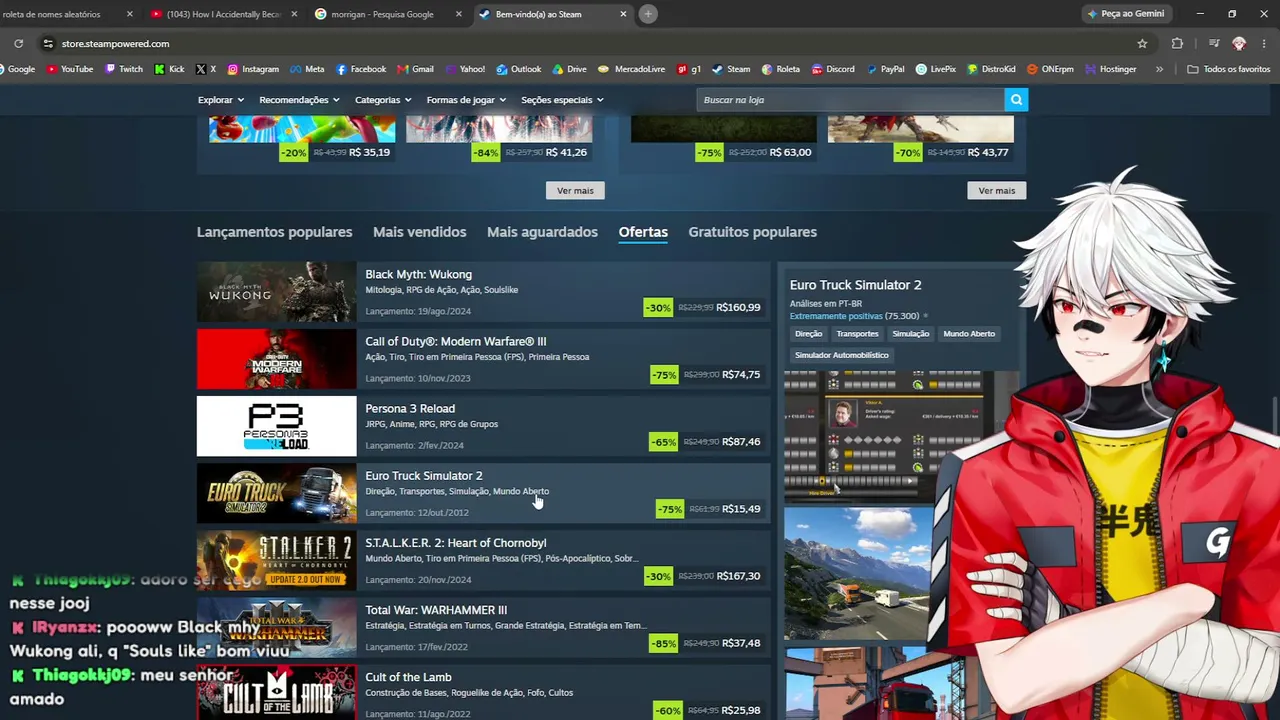Open the Persona 3 Reload listing
Image resolution: width=1280 pixels, height=720 pixels.
click(x=483, y=425)
